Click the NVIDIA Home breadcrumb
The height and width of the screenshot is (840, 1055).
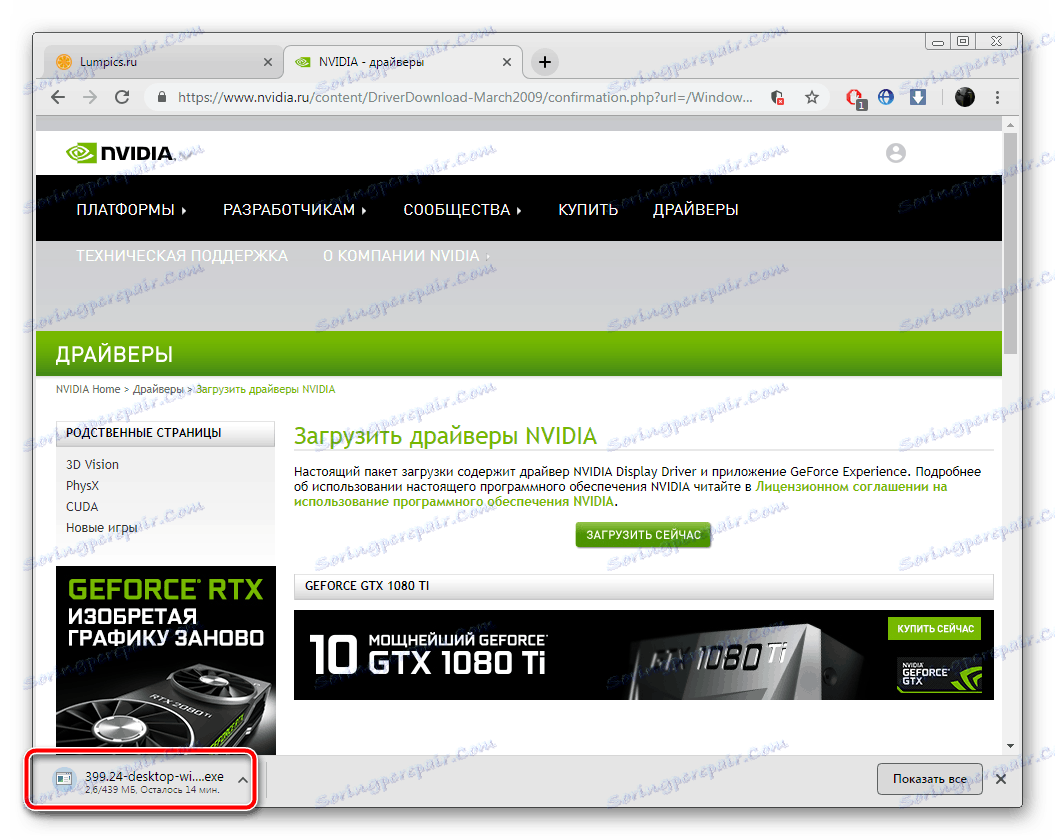[x=87, y=389]
